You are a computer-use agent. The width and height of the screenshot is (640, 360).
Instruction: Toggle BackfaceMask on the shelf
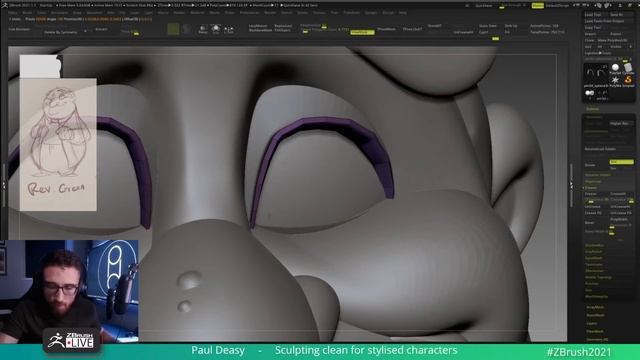(x=260, y=30)
